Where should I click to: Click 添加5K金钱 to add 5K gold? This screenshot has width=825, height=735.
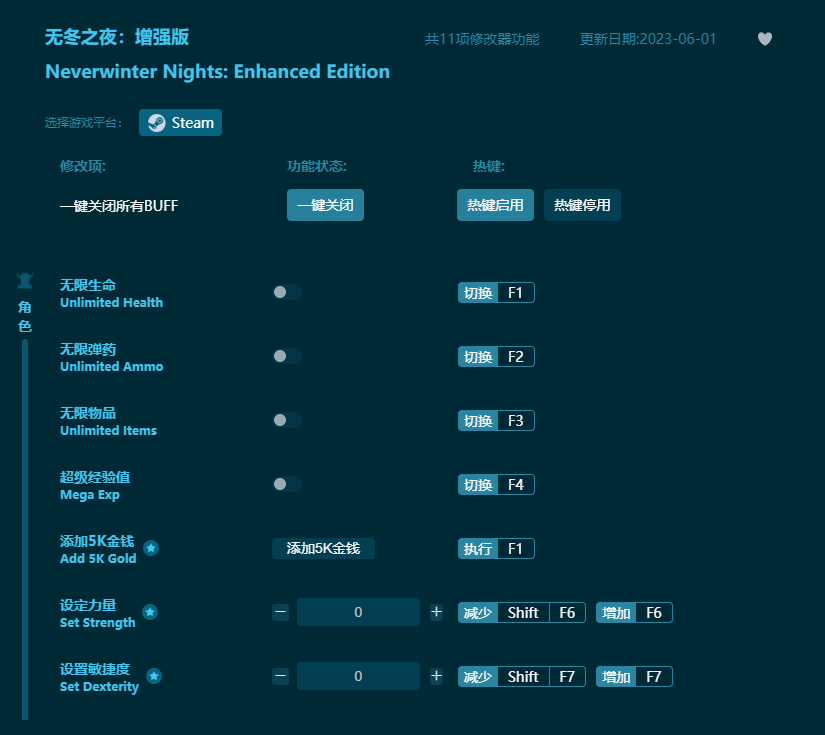point(323,548)
